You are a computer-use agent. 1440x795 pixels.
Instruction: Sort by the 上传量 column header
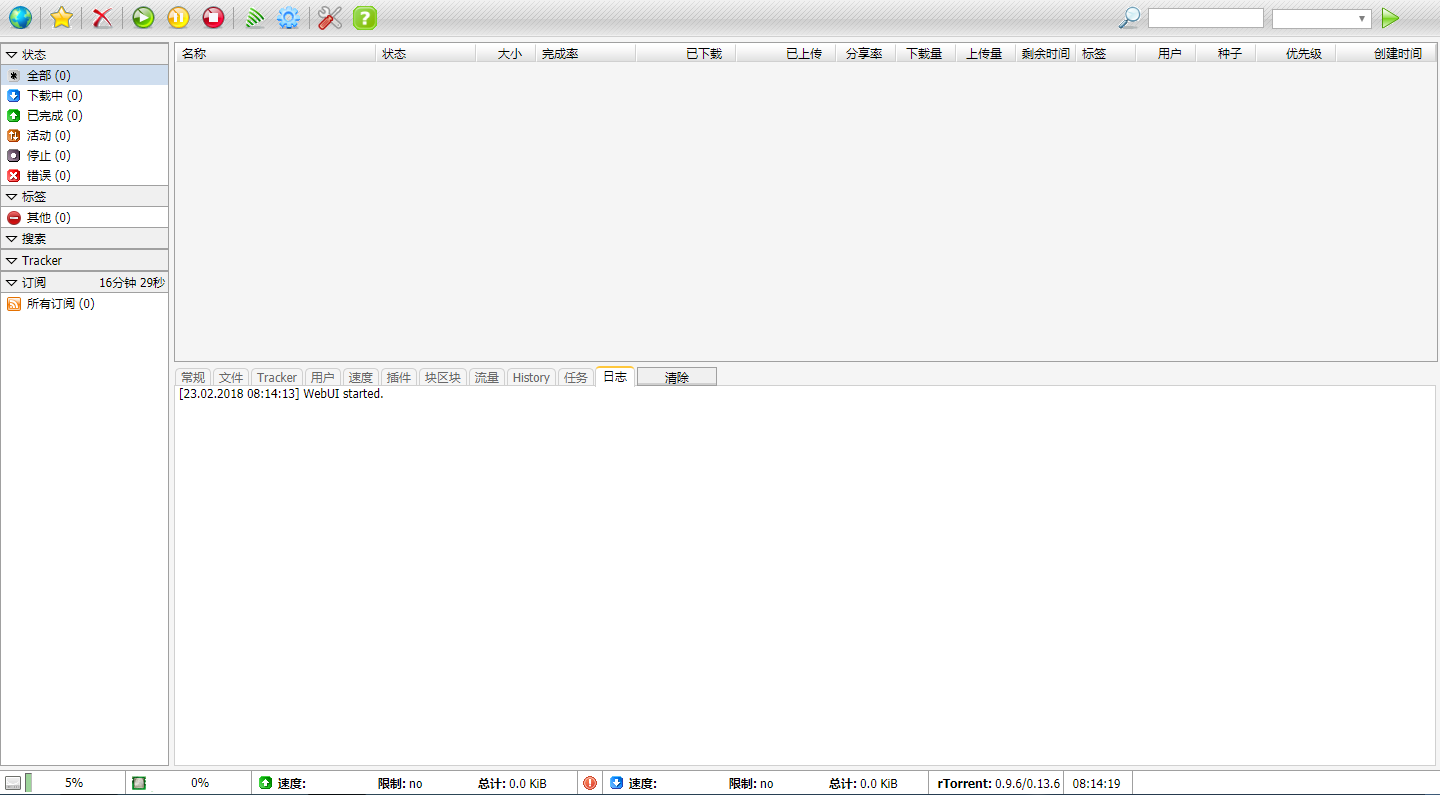pos(986,54)
